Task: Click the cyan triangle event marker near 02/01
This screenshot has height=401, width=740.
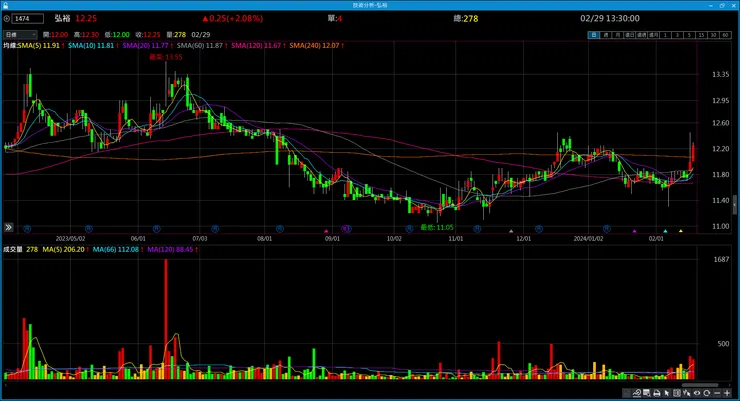Action: (665, 231)
